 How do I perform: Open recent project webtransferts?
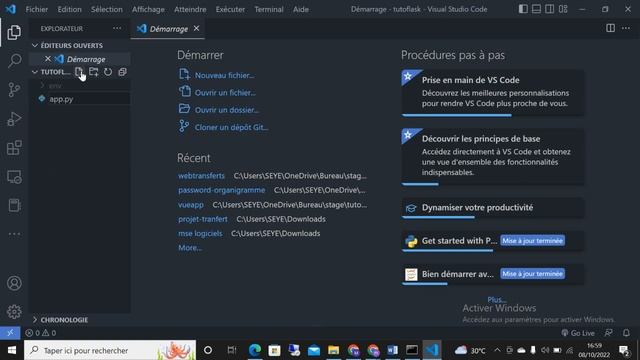(x=201, y=176)
